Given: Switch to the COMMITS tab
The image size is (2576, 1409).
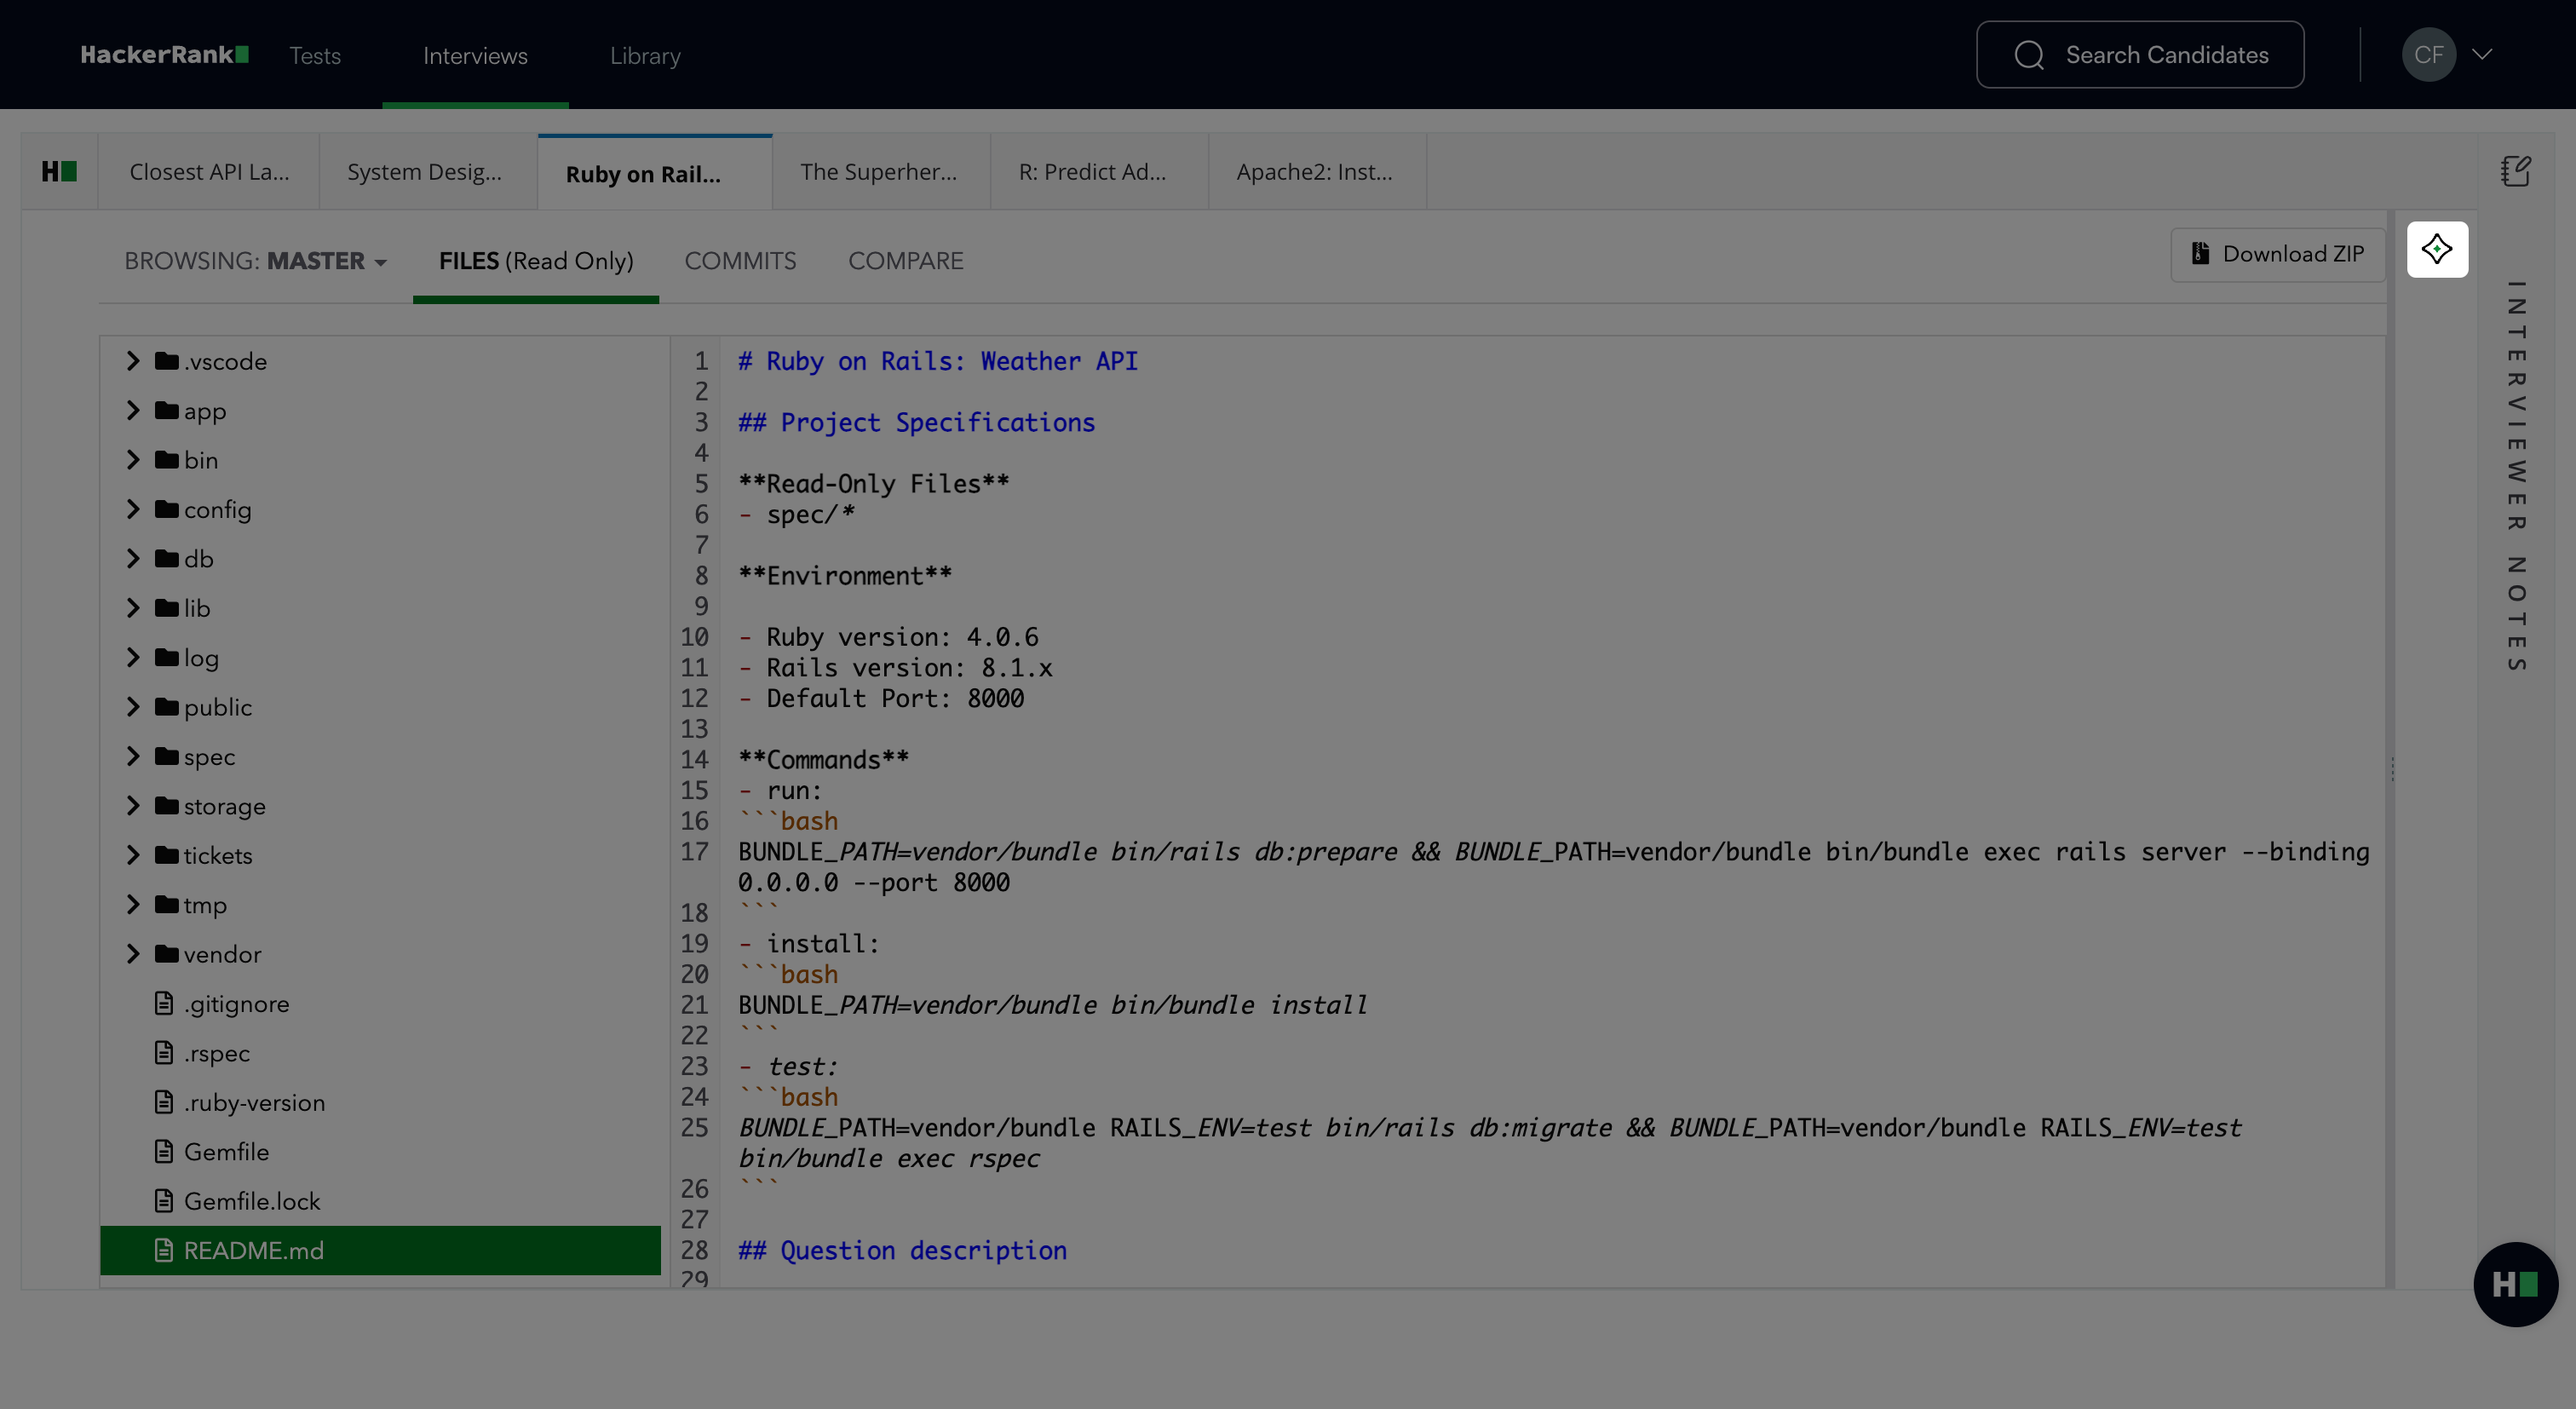Looking at the screenshot, I should point(741,261).
